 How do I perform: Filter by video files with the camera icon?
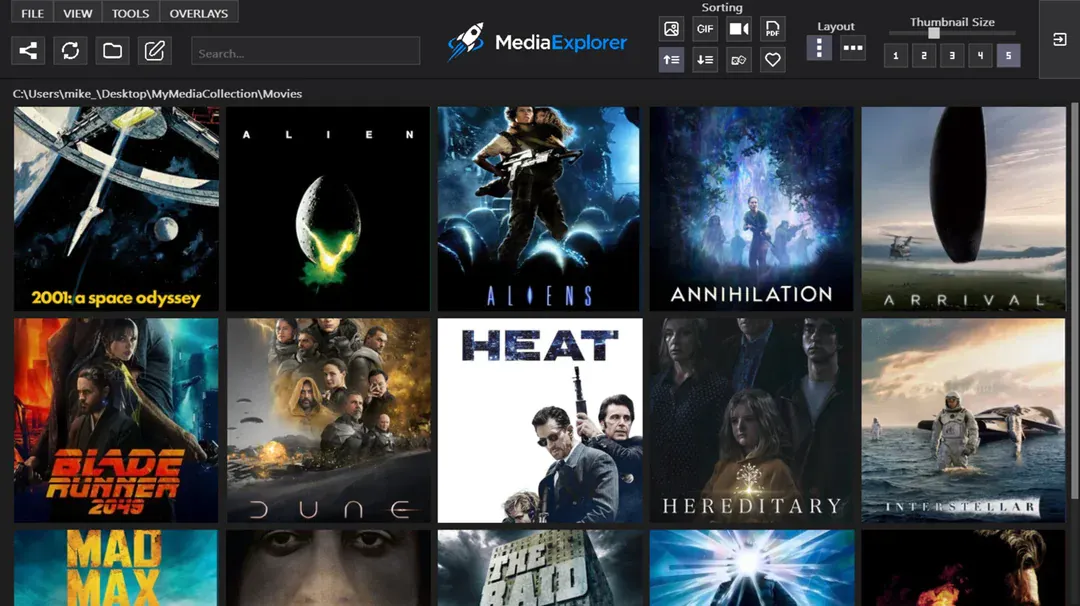point(738,29)
